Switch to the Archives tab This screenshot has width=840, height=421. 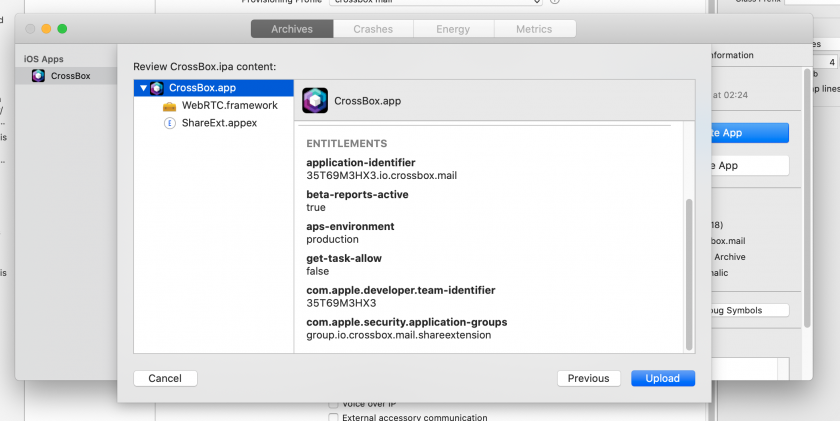point(292,29)
